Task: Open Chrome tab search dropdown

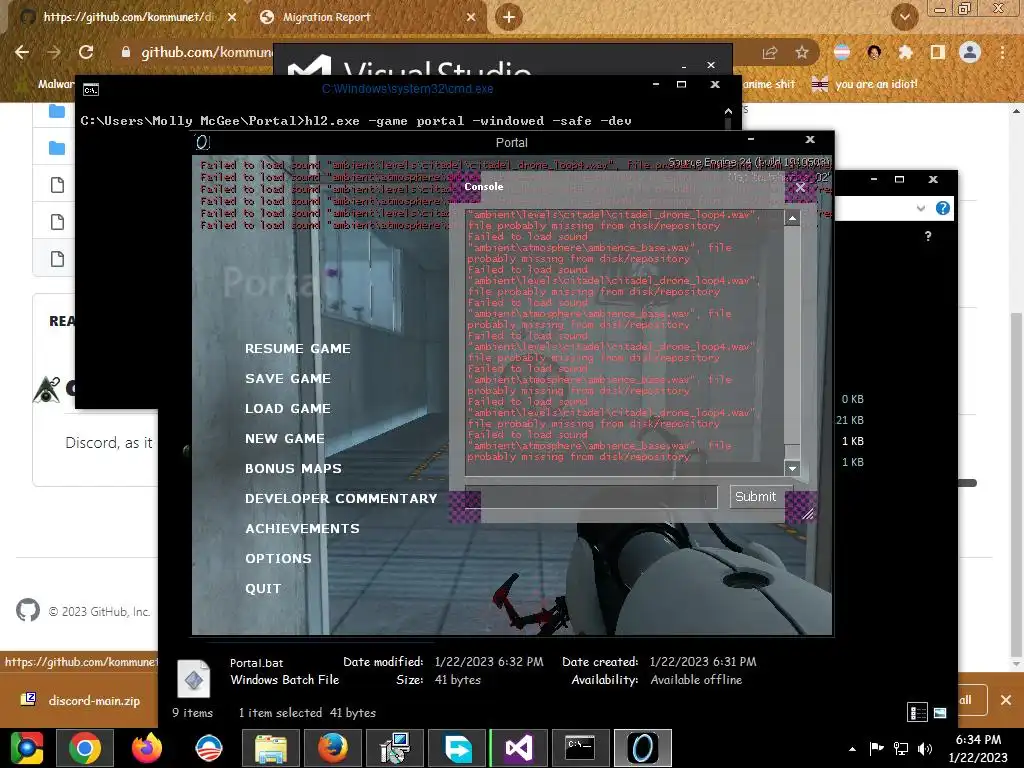Action: coord(904,18)
